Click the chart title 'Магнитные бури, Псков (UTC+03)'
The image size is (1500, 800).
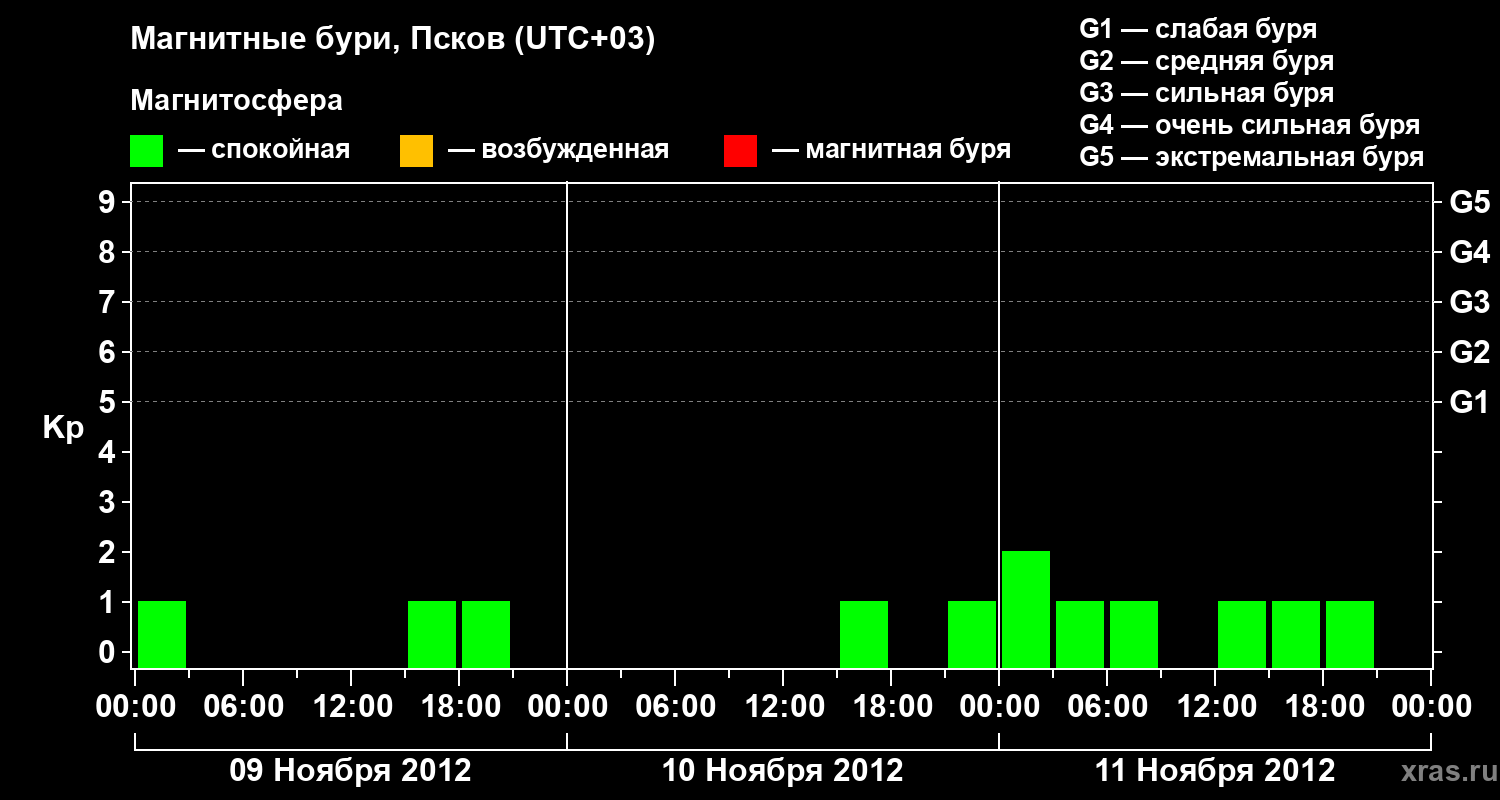tap(393, 40)
